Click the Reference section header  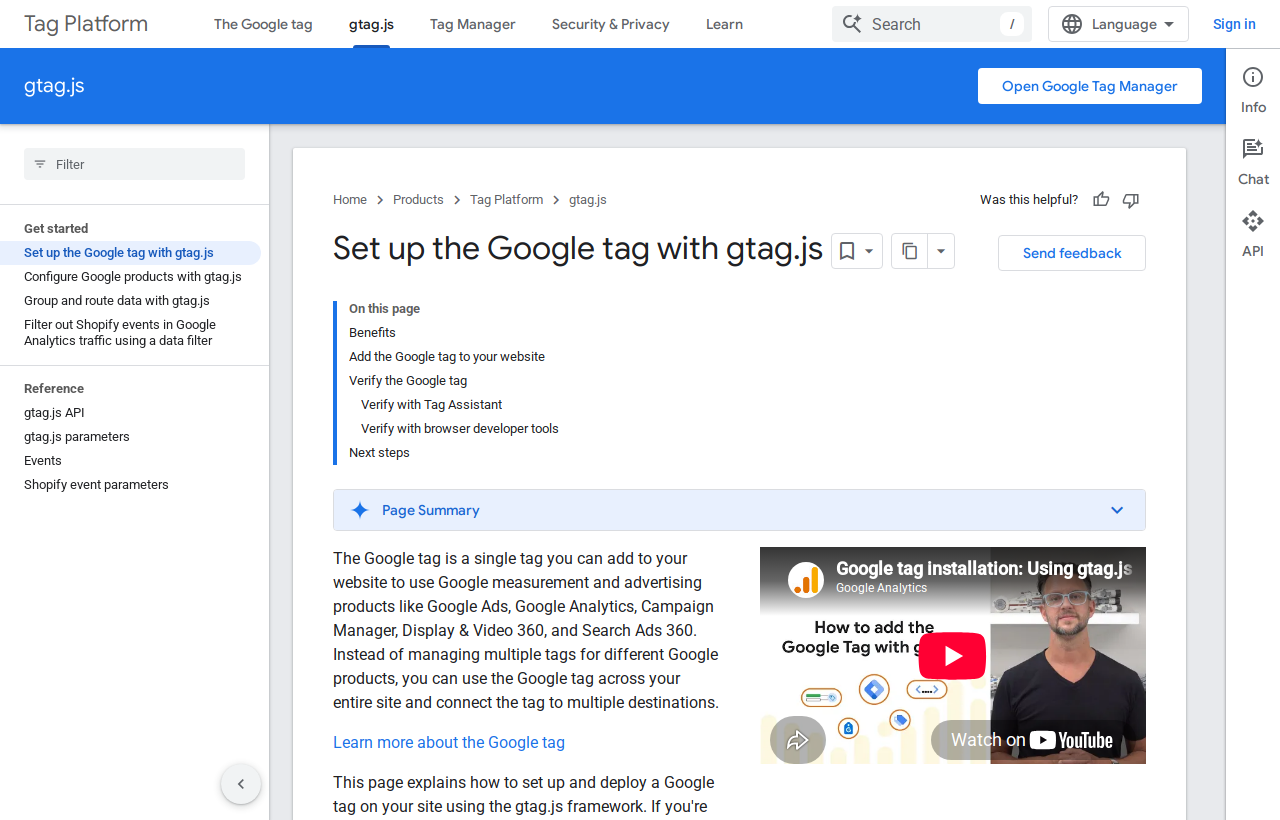pos(54,389)
